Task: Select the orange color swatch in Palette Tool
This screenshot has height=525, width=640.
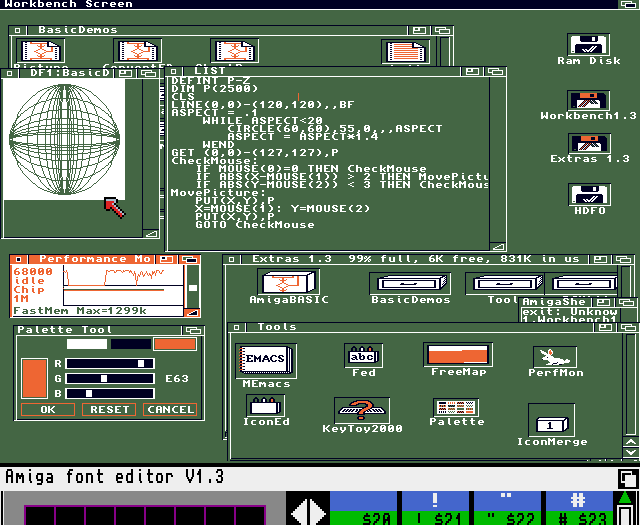Action: click(x=175, y=344)
